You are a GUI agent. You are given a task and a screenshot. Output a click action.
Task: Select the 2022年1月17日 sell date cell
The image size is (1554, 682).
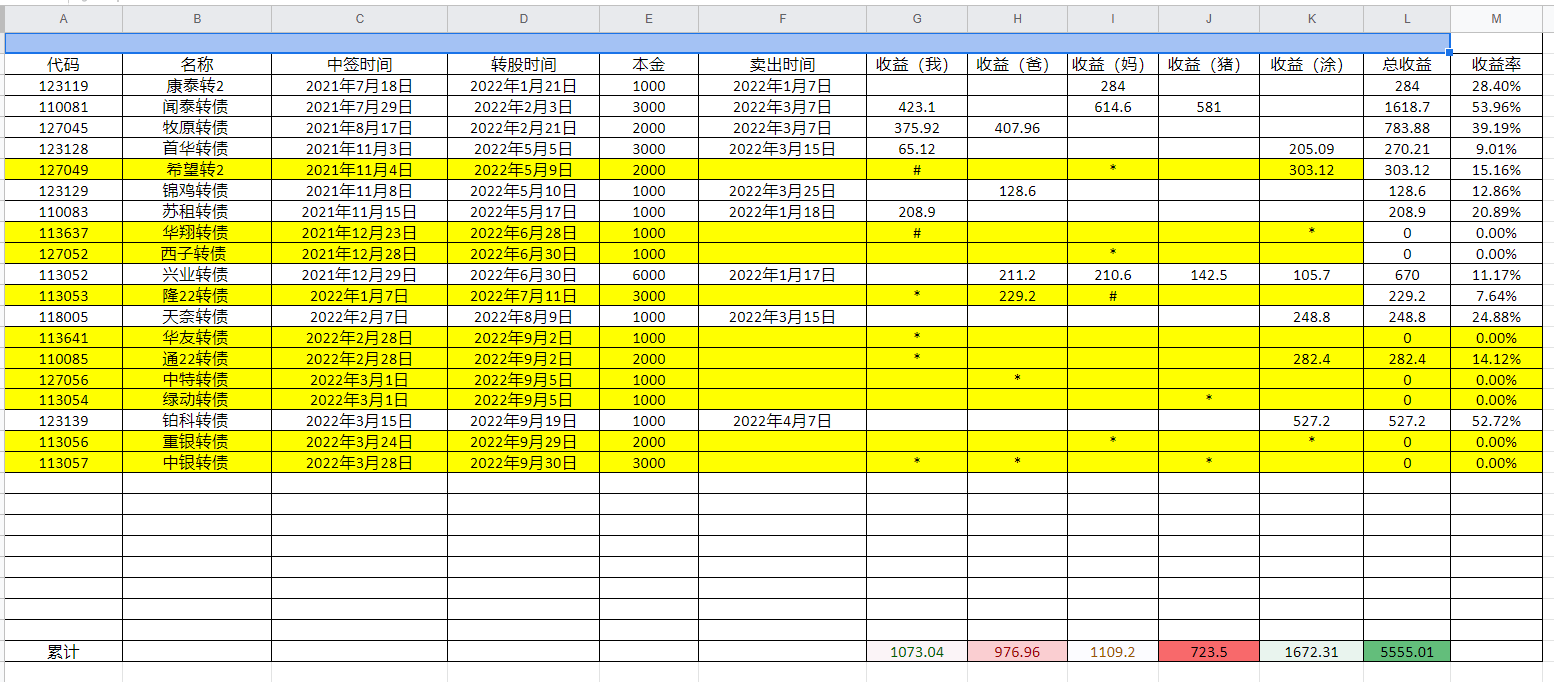coord(782,275)
